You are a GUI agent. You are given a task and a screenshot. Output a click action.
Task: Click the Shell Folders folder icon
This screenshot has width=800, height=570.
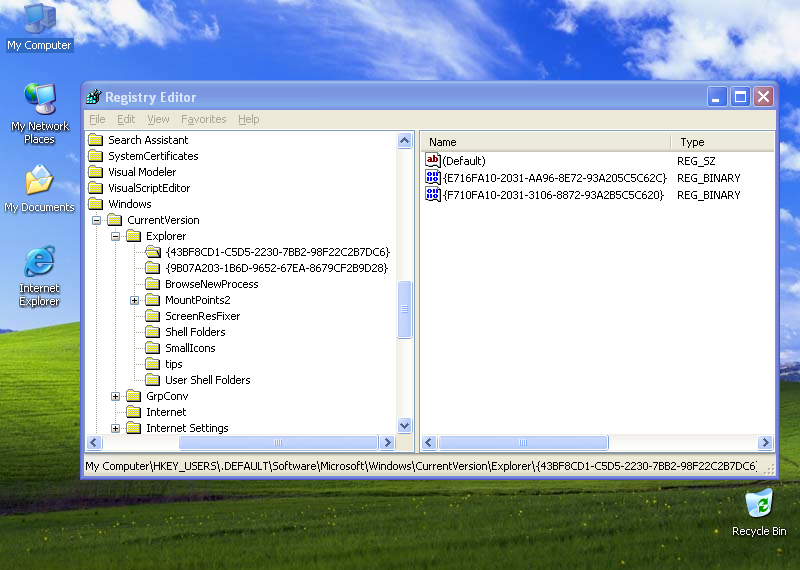(x=152, y=332)
